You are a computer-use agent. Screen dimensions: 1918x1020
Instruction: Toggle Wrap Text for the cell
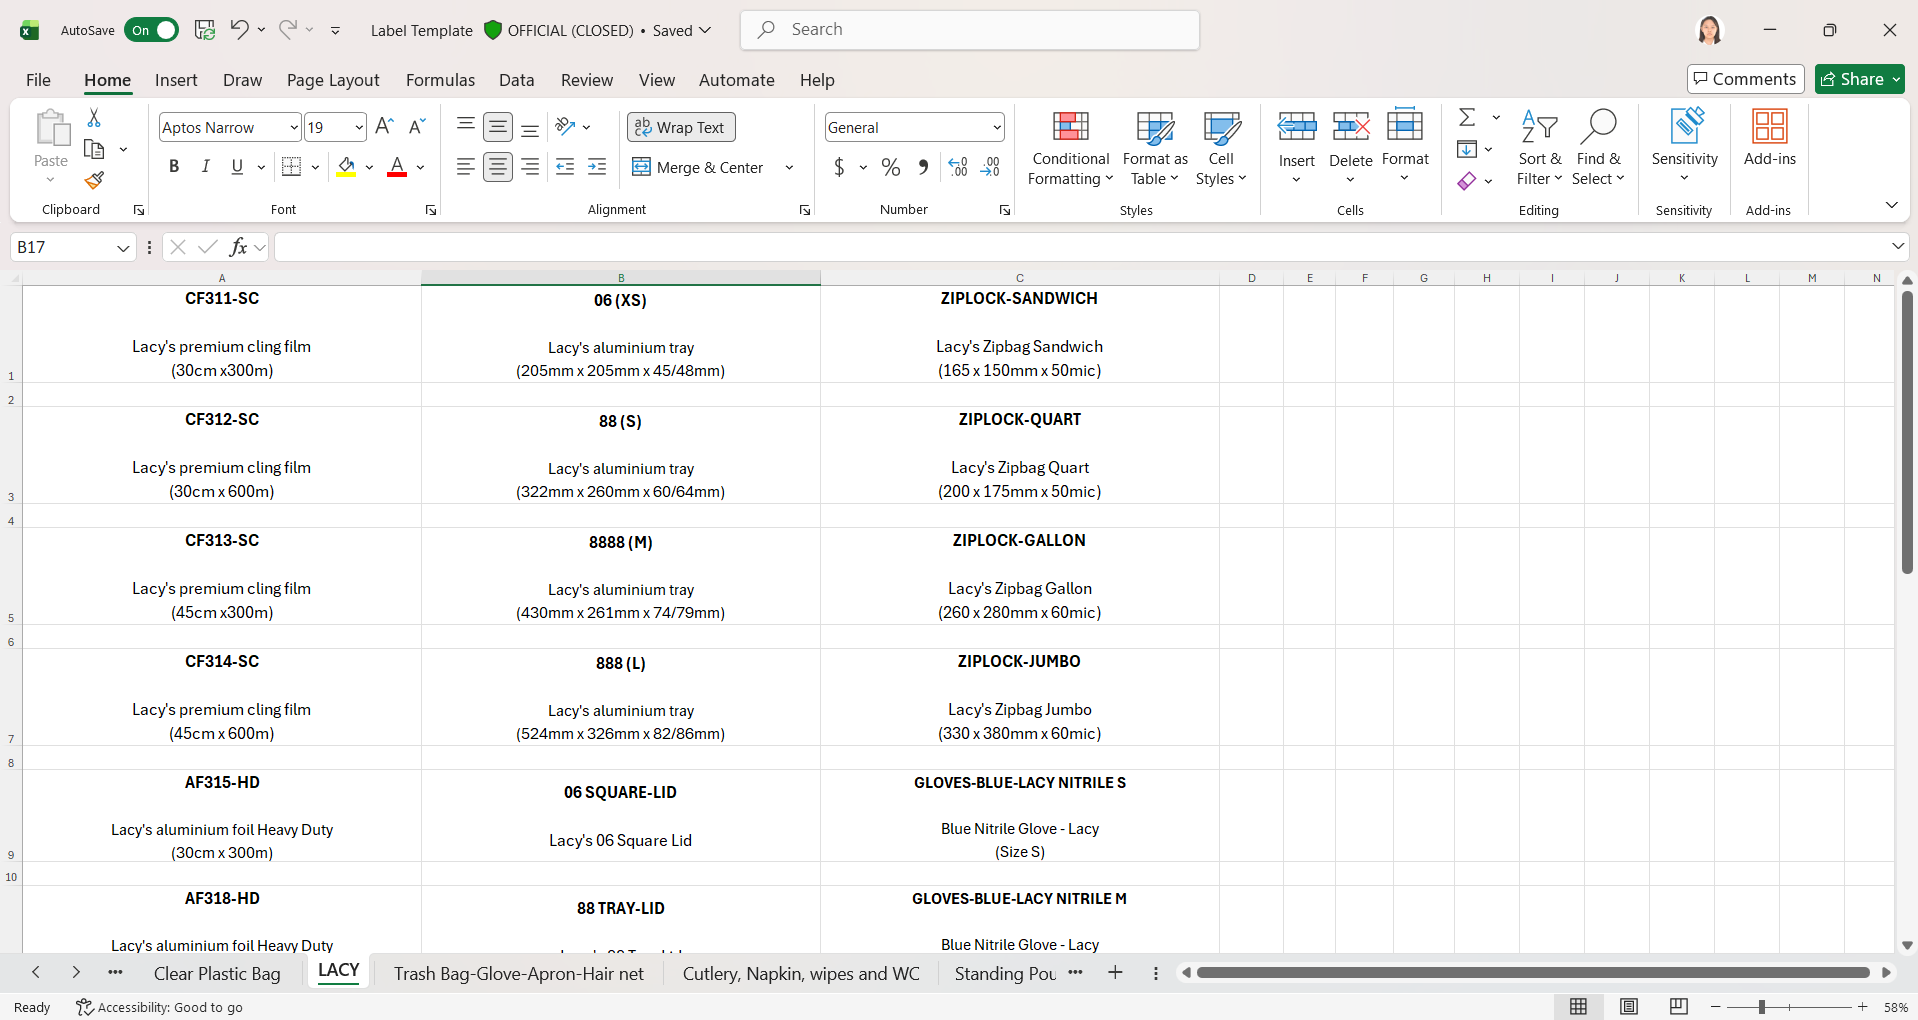point(681,127)
